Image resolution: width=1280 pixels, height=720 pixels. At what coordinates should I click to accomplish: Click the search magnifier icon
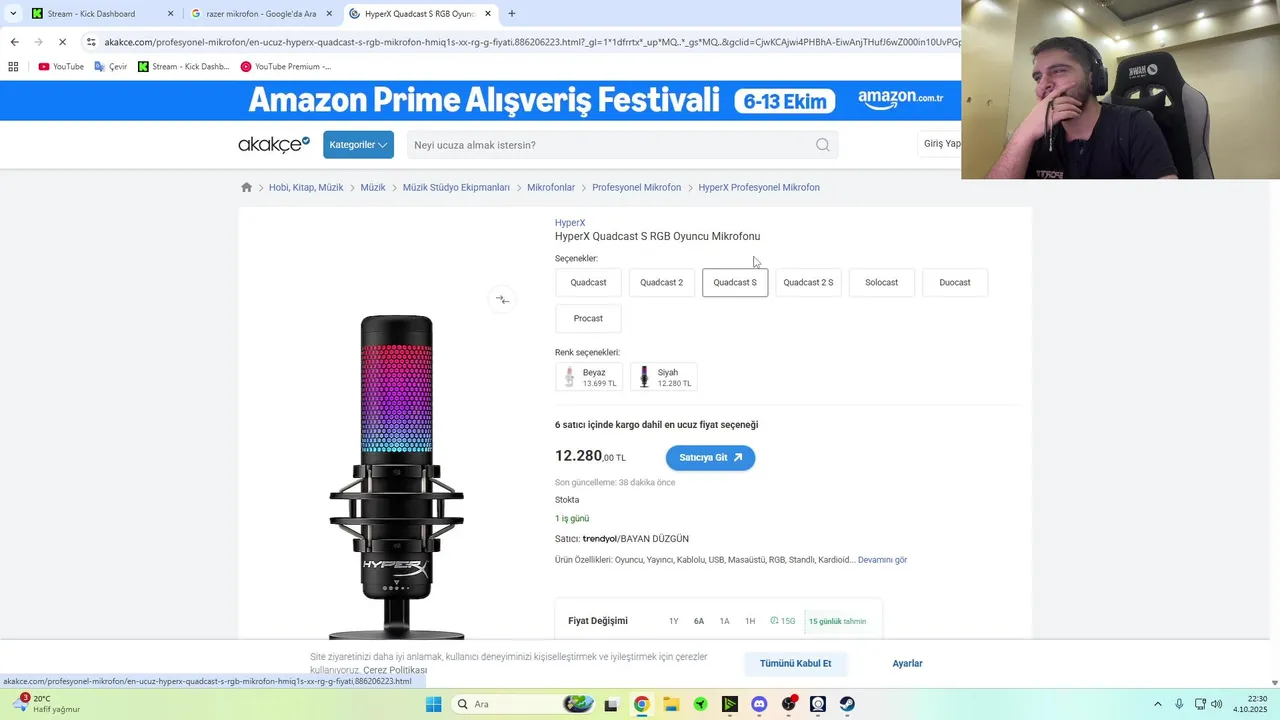[822, 145]
